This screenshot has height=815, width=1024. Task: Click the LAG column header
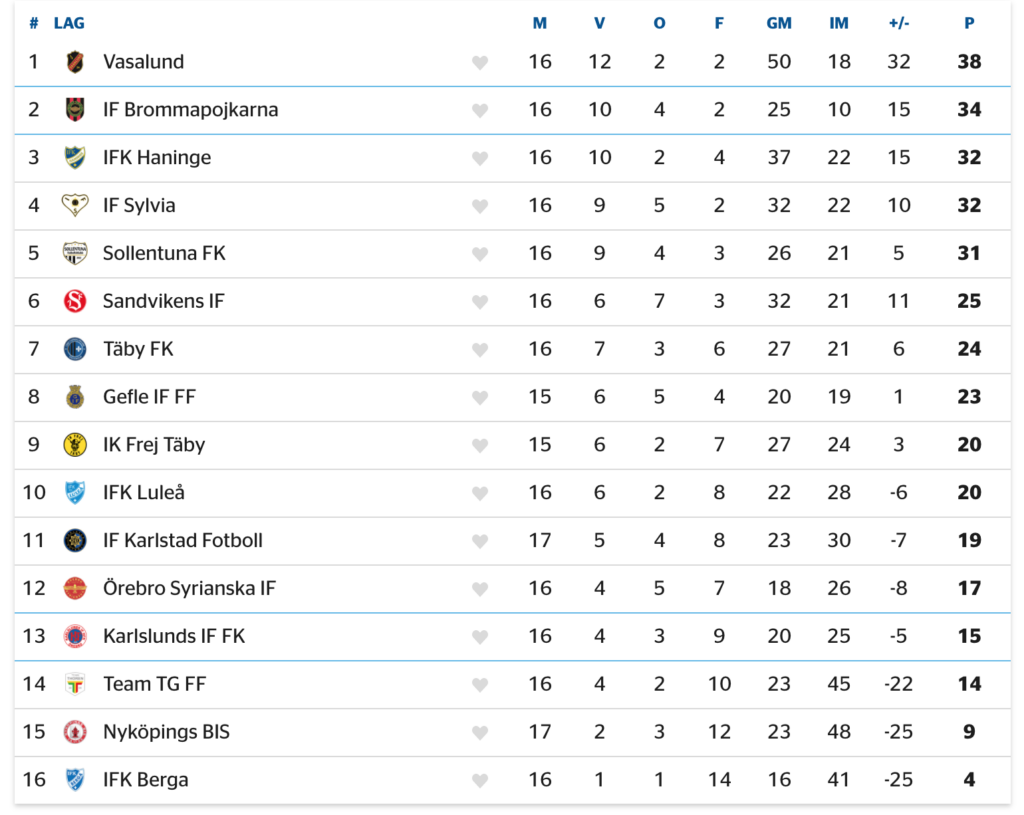pos(69,24)
